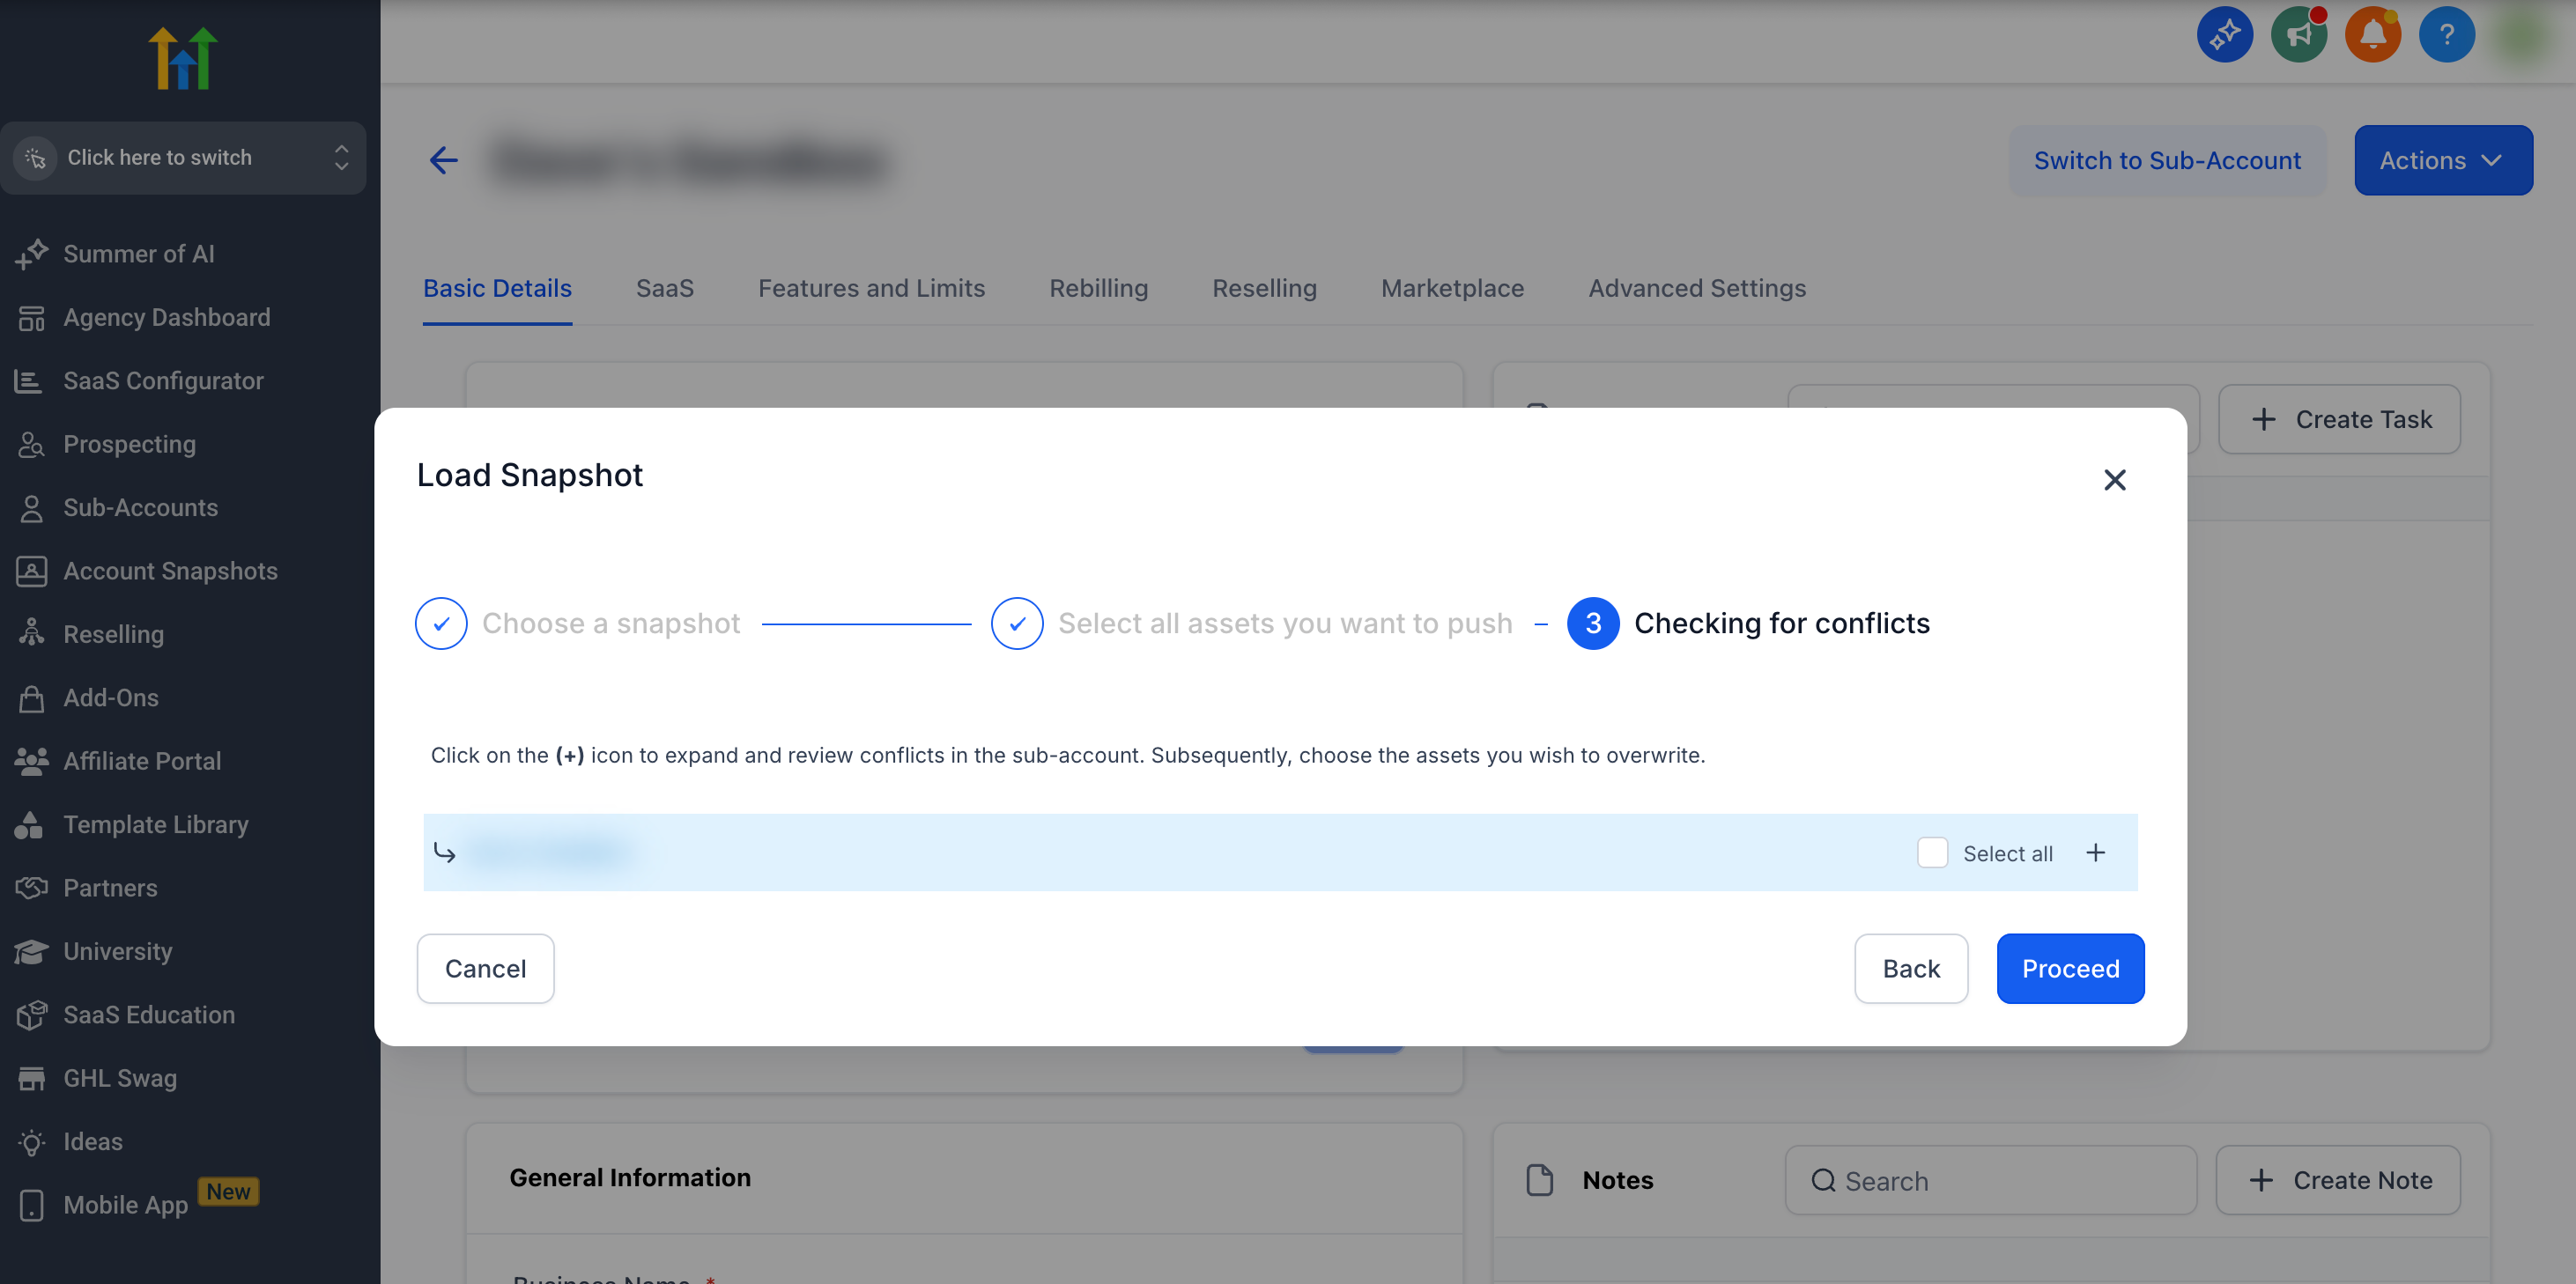Go back using the left arrow icon
Screen dimensions: 2576x1284
(443, 160)
